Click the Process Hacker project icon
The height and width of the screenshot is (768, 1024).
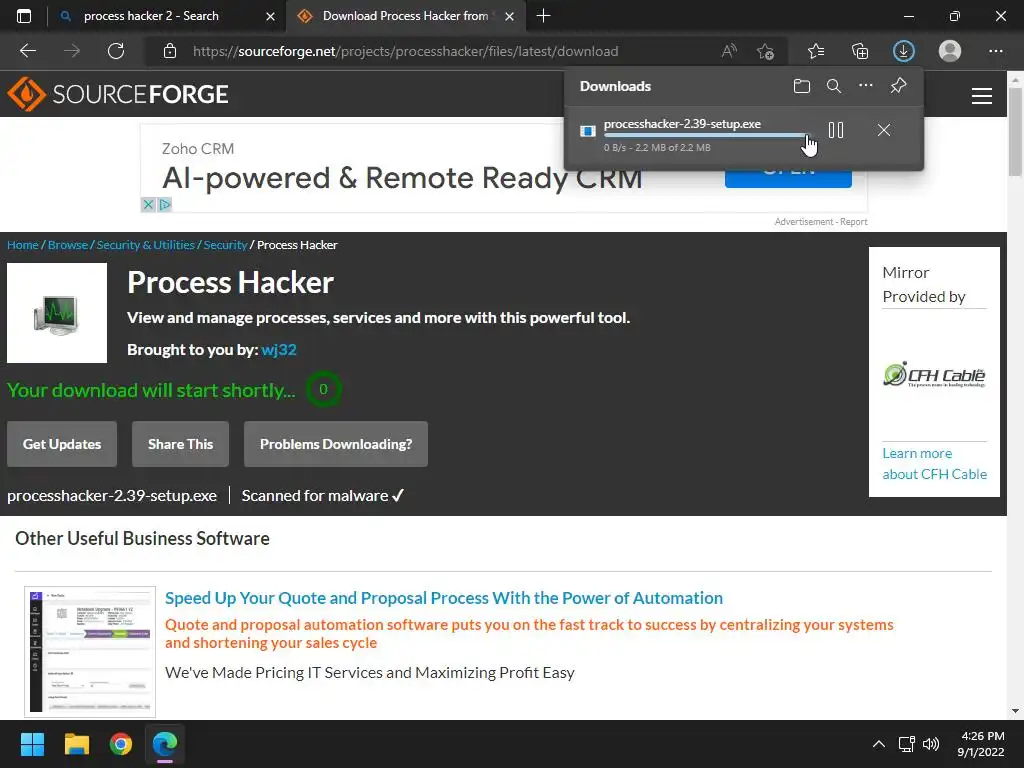(57, 313)
